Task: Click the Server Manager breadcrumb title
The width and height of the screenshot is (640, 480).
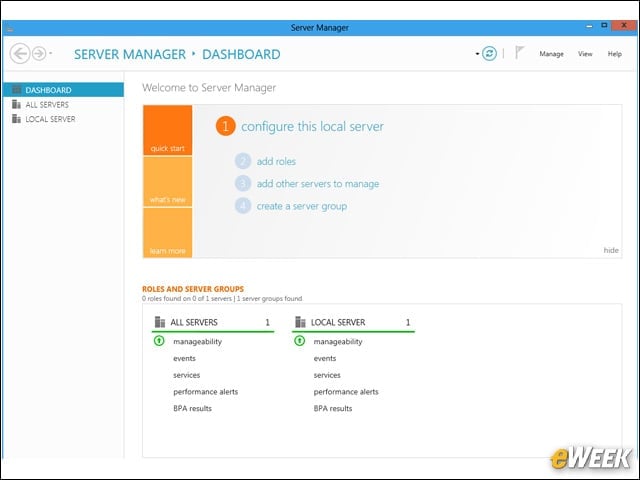Action: (130, 54)
